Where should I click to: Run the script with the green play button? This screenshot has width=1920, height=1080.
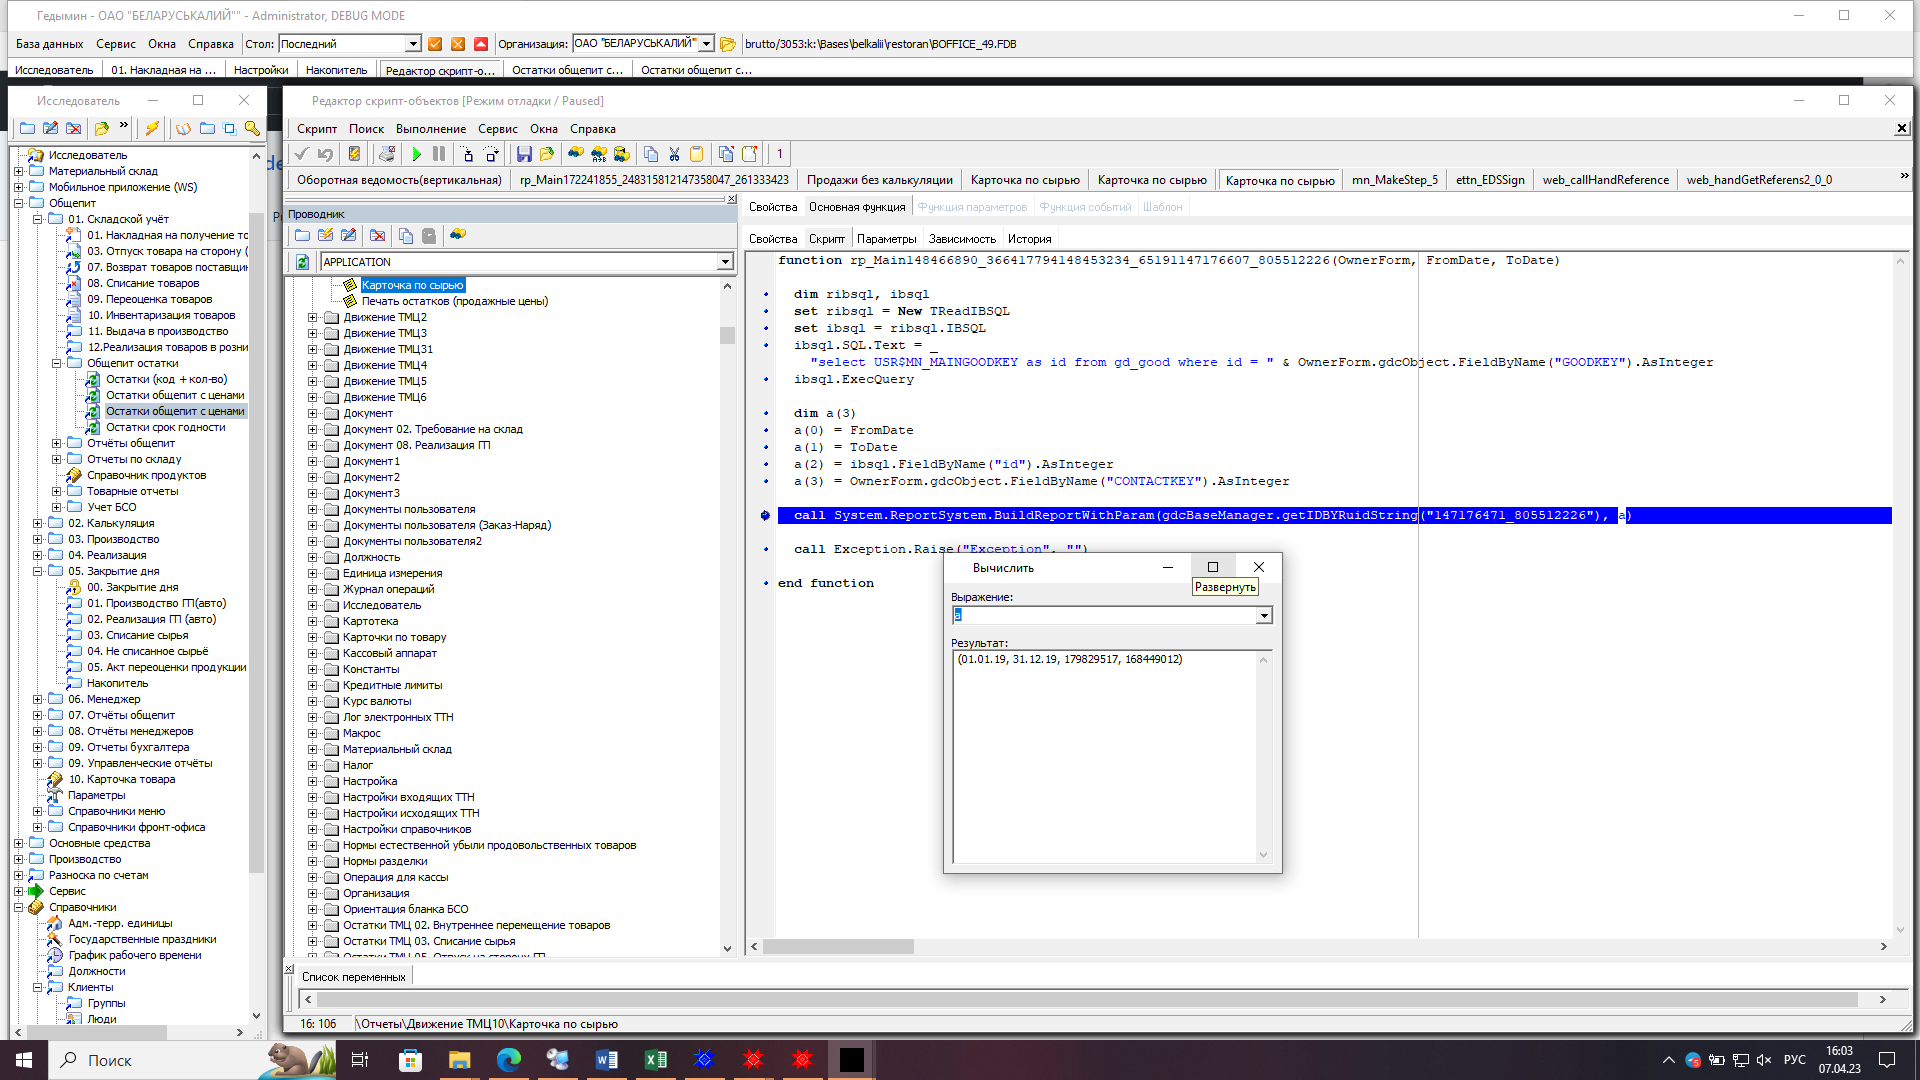(416, 154)
